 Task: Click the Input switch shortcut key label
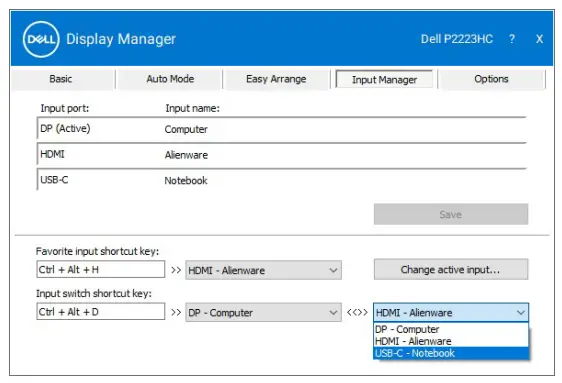point(94,293)
